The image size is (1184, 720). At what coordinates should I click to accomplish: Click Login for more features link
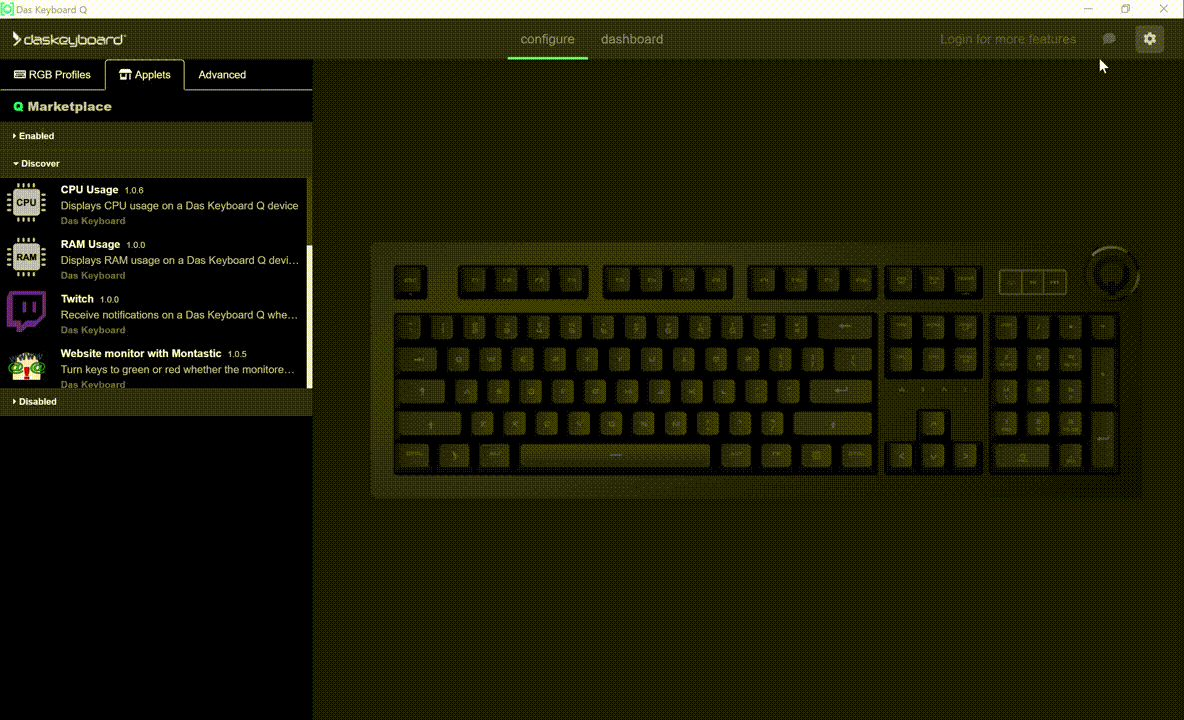[x=1007, y=39]
